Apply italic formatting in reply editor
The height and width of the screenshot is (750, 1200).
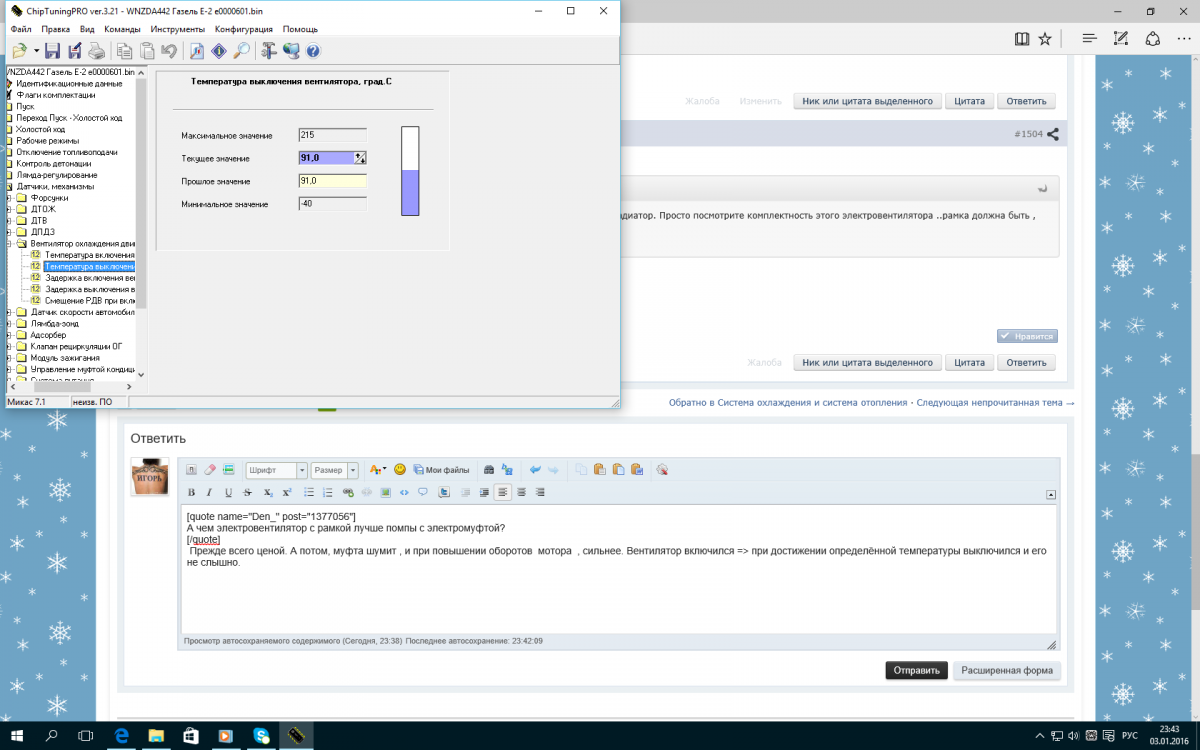pos(209,492)
